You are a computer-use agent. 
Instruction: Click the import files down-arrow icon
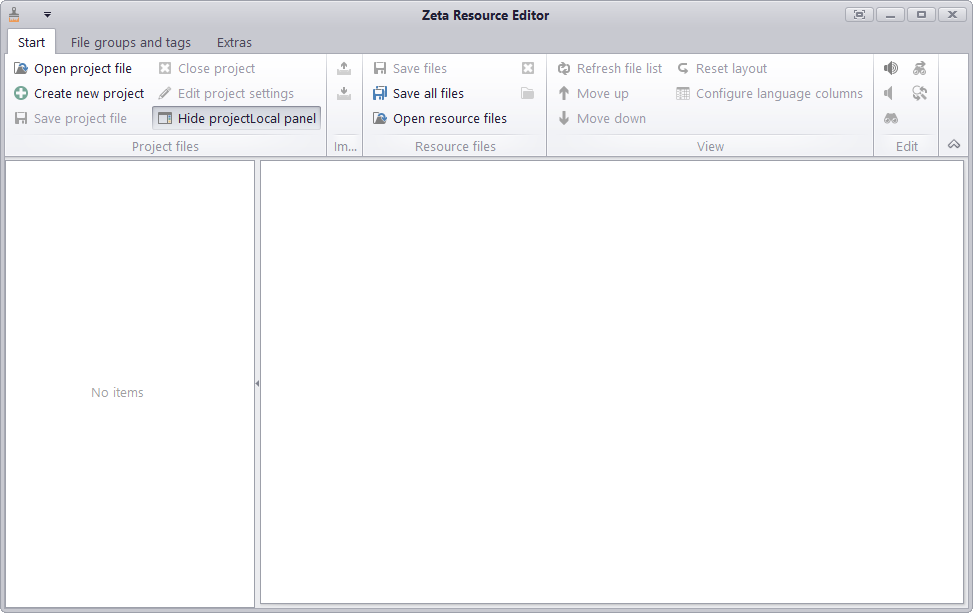(x=344, y=93)
